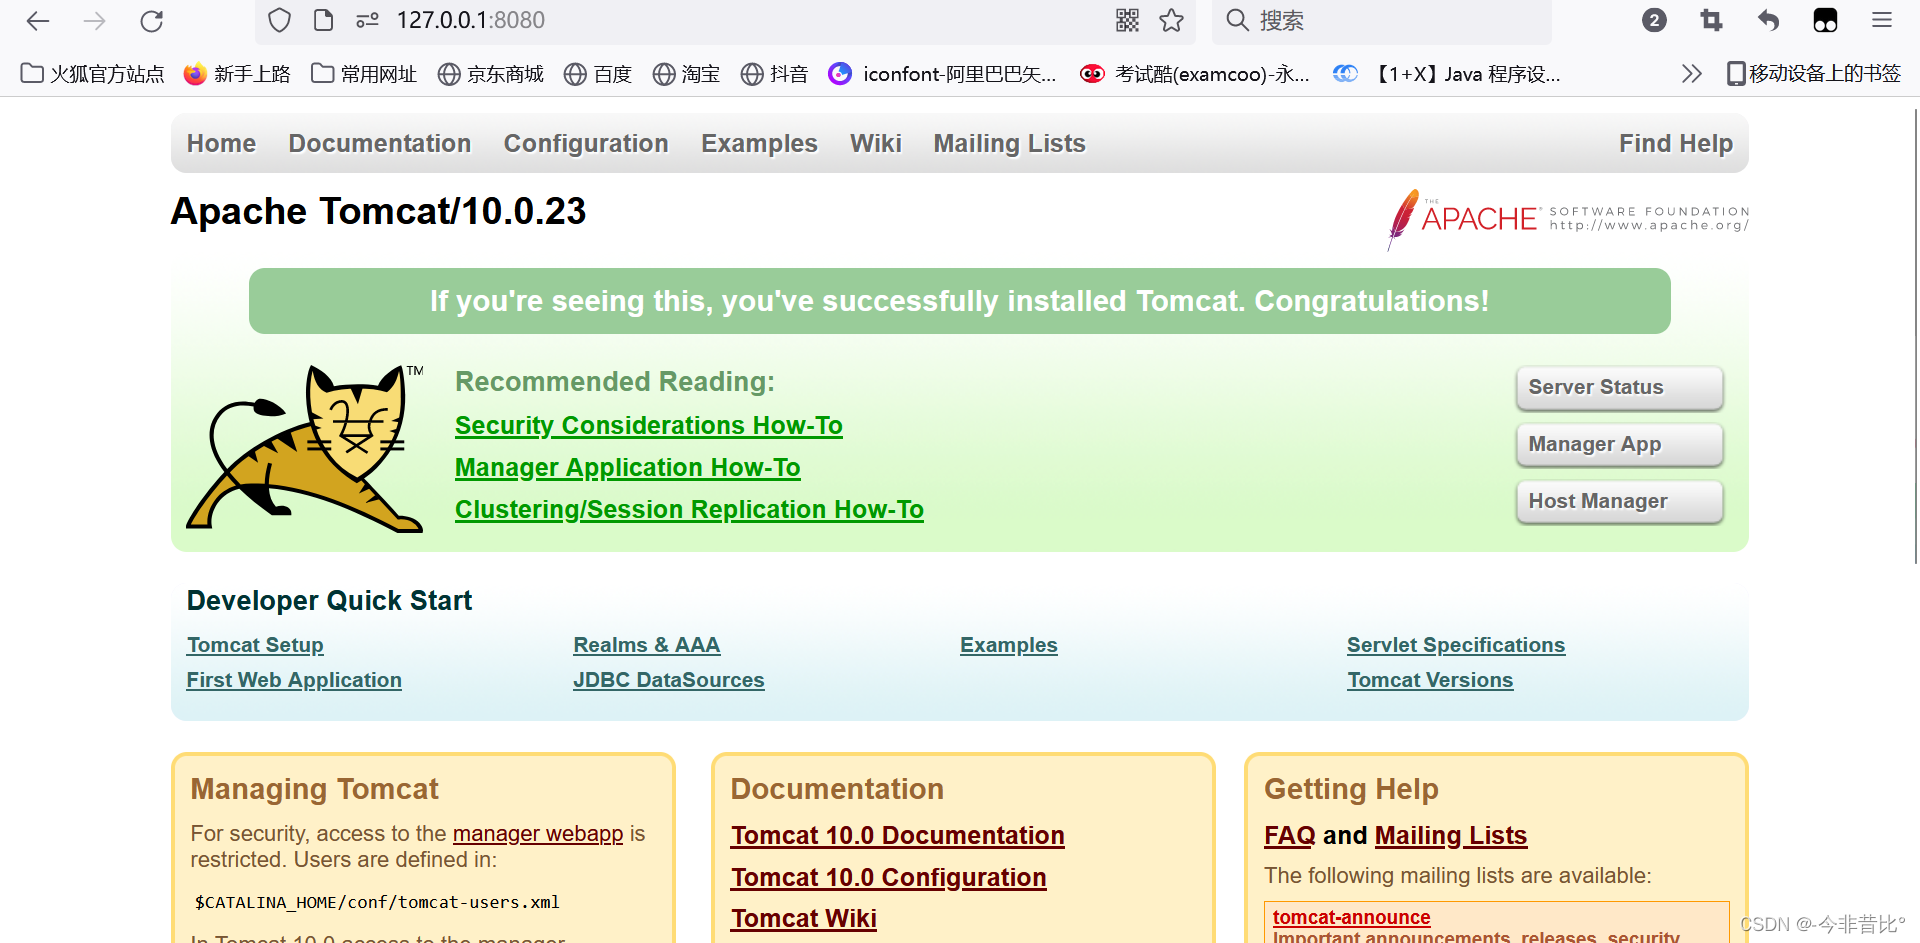The width and height of the screenshot is (1920, 943).
Task: Click the page vertical scrollbar
Action: [x=1914, y=336]
